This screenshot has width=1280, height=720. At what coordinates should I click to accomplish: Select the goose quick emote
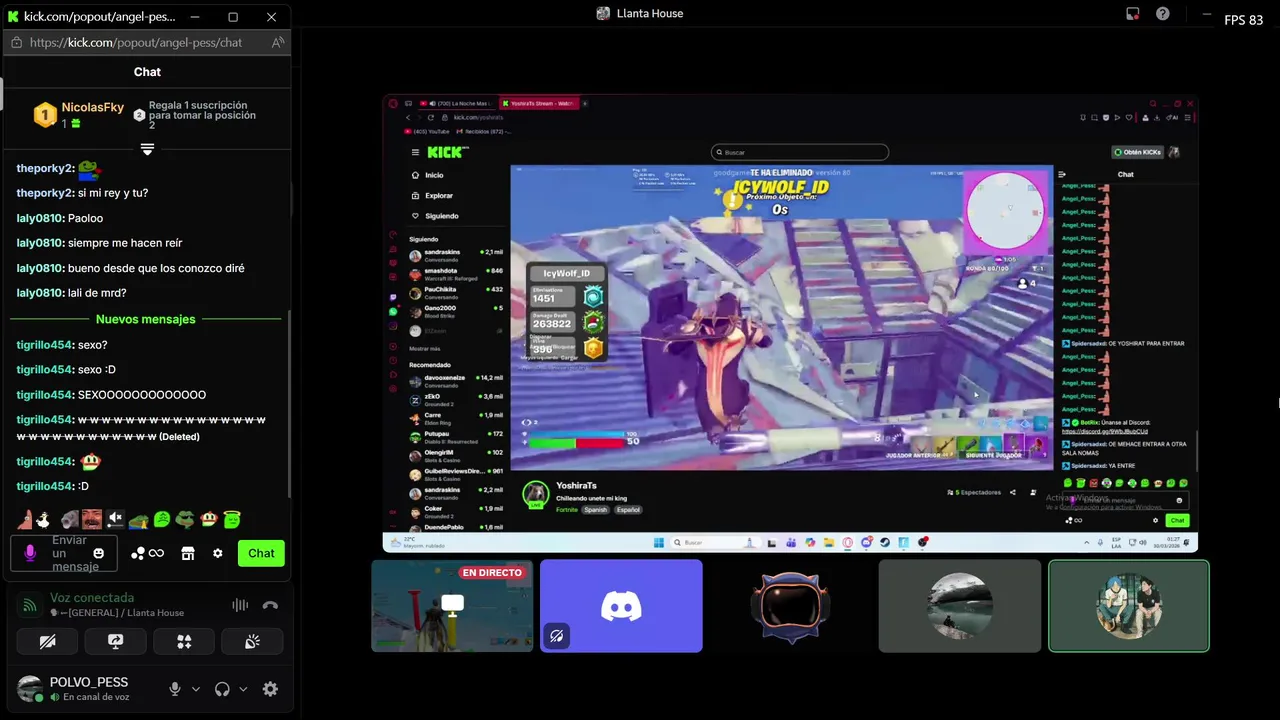(x=44, y=519)
